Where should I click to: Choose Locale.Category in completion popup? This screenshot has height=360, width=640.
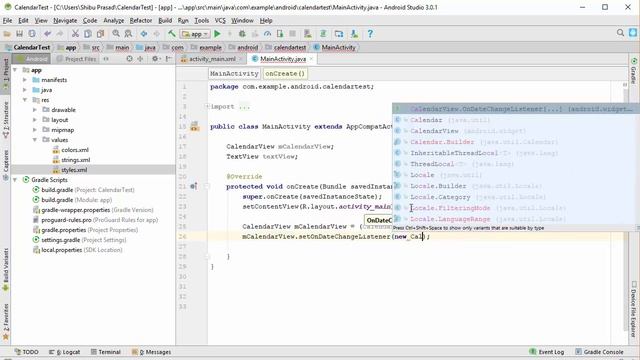[516, 197]
